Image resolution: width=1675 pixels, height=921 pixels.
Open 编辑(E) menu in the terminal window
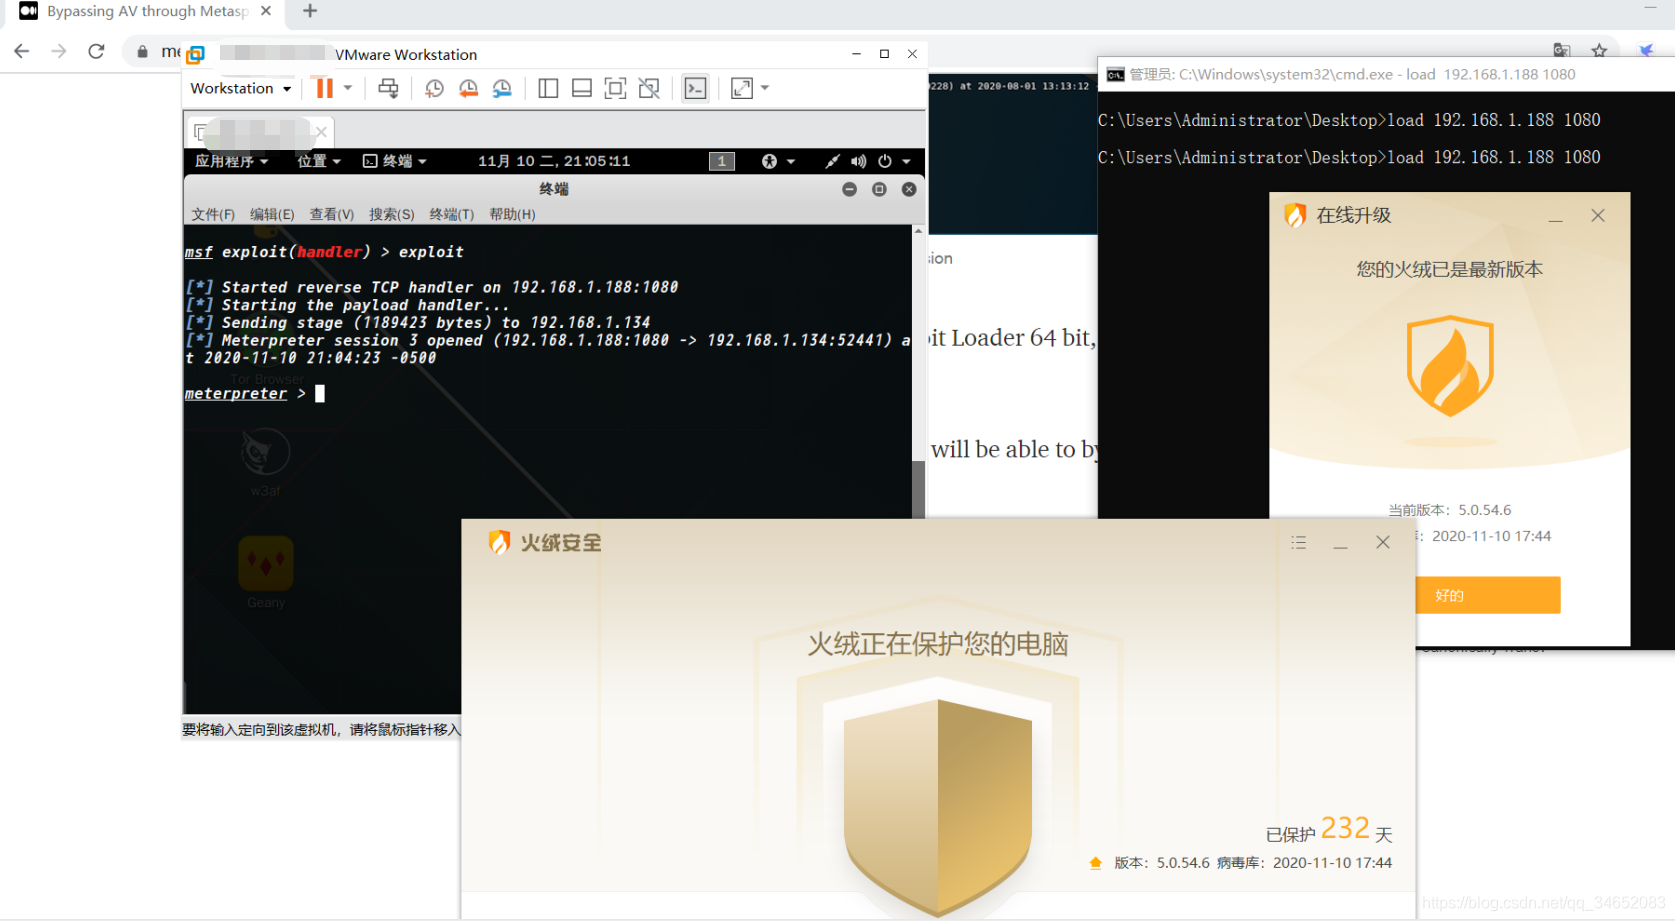272,214
